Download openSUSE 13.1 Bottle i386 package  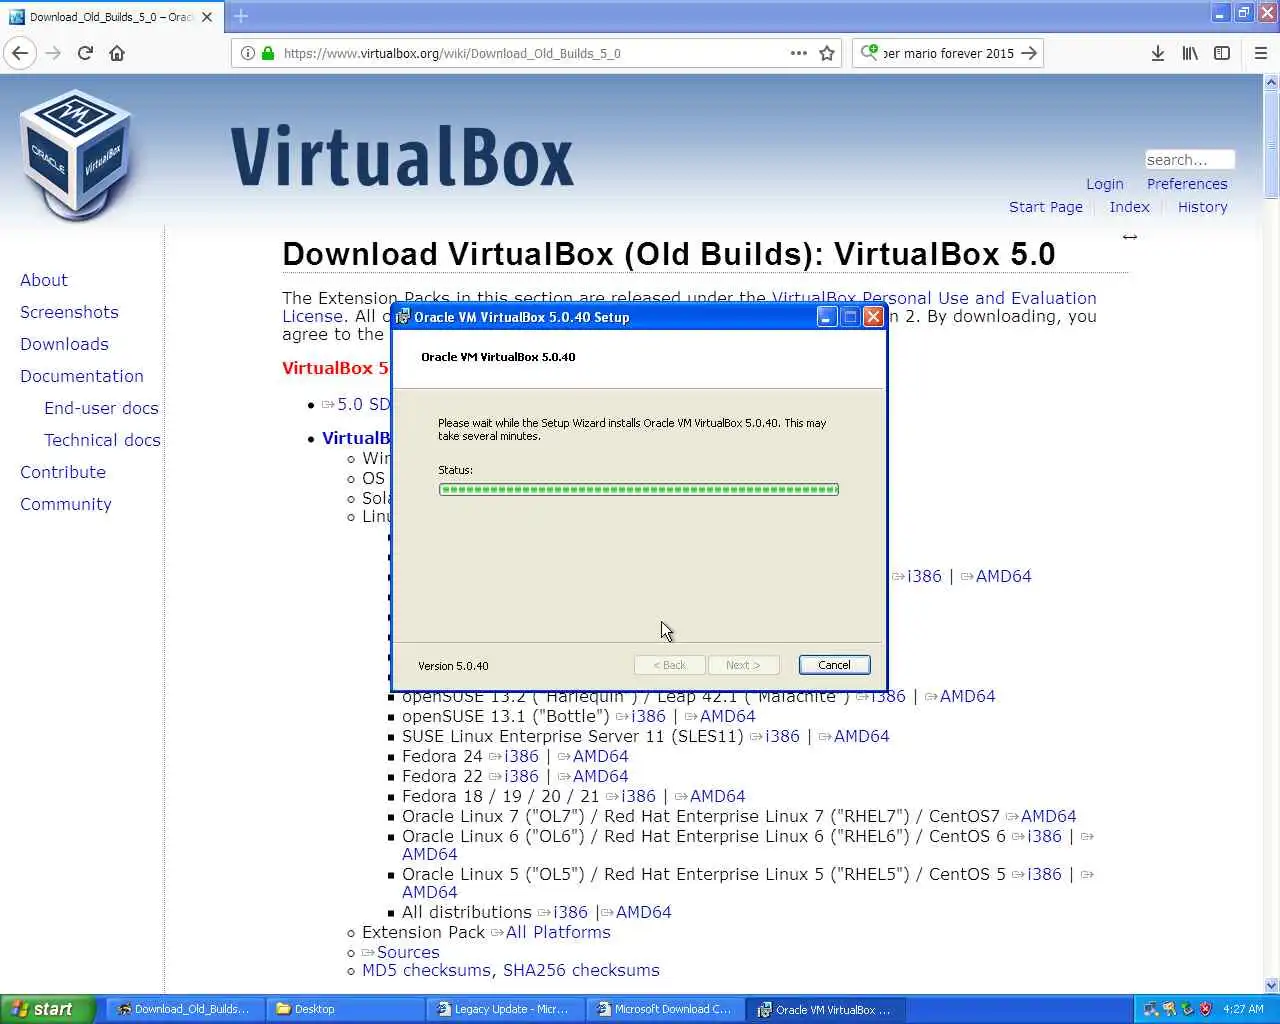tap(648, 716)
